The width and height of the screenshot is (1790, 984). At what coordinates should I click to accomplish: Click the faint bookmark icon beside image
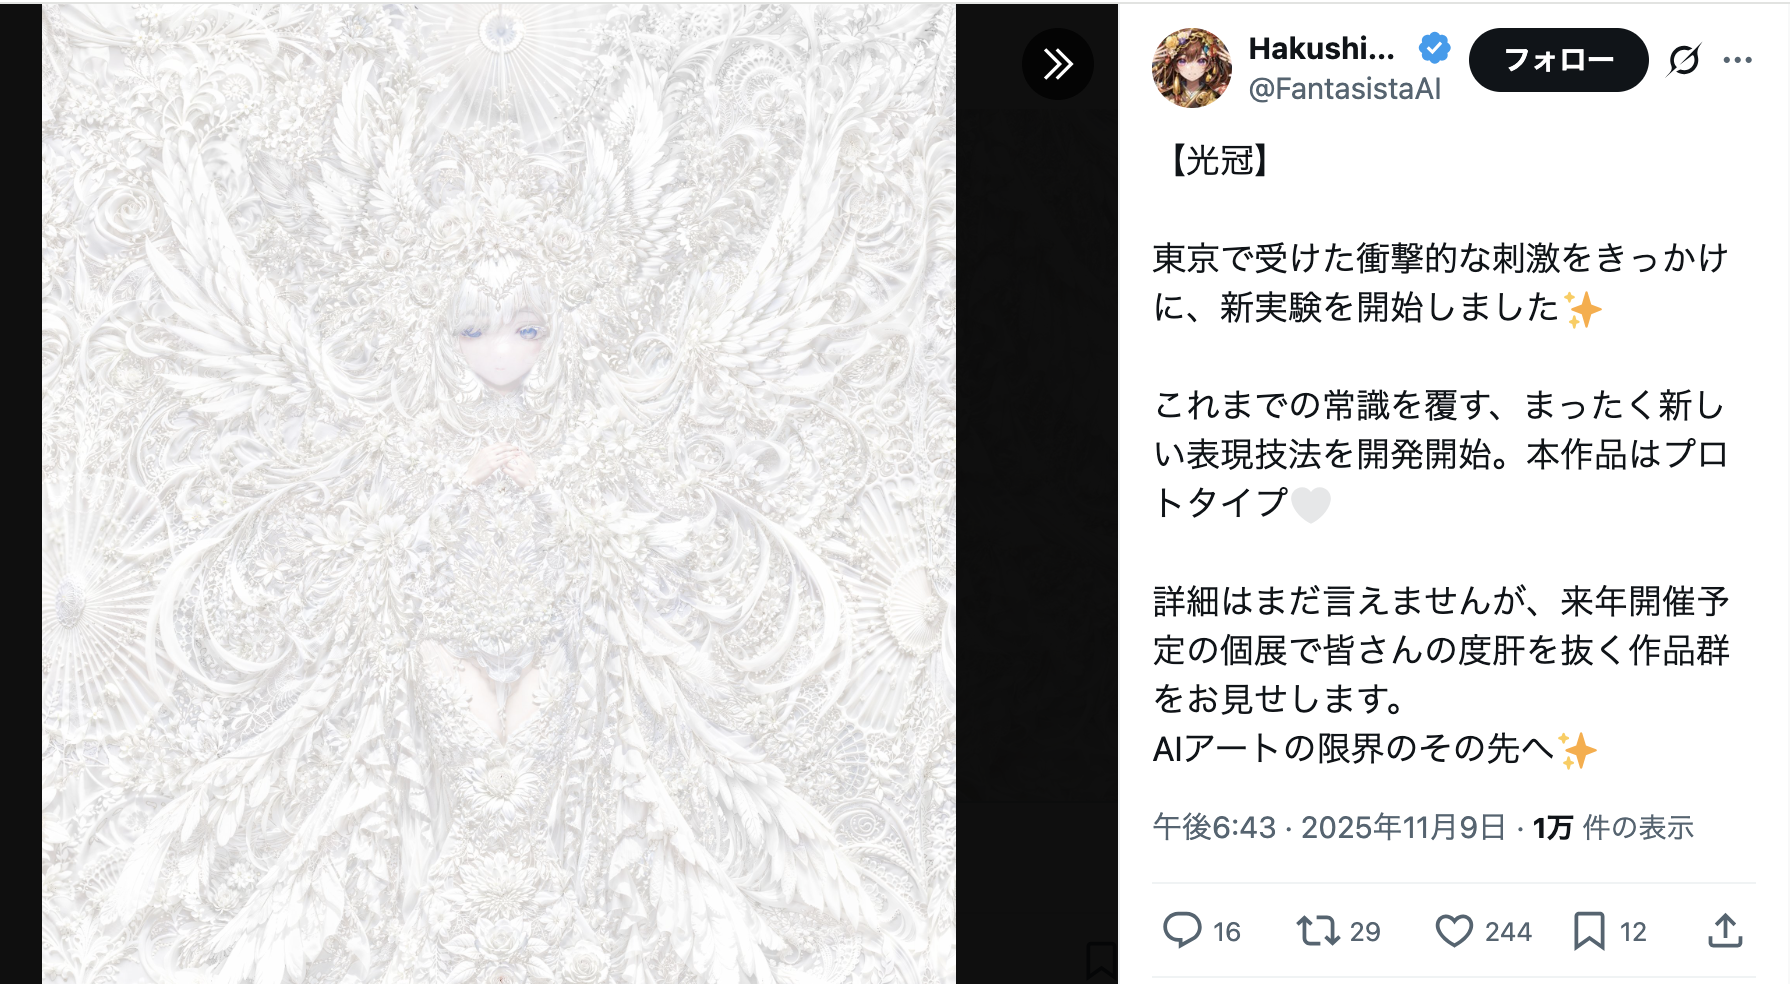pyautogui.click(x=1100, y=960)
